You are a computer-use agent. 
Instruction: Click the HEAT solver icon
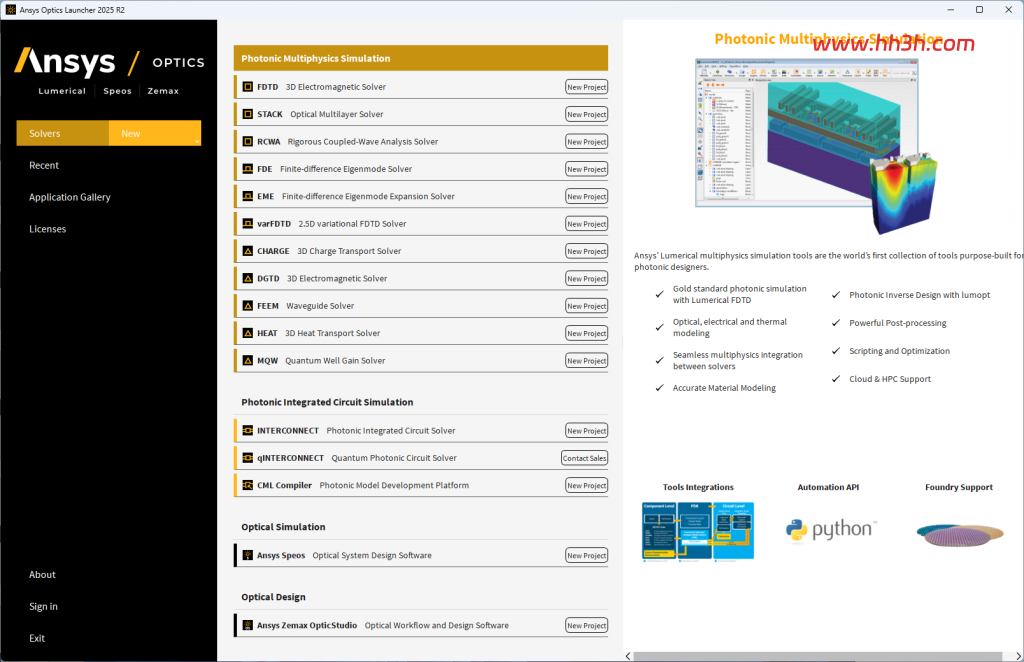pos(248,334)
